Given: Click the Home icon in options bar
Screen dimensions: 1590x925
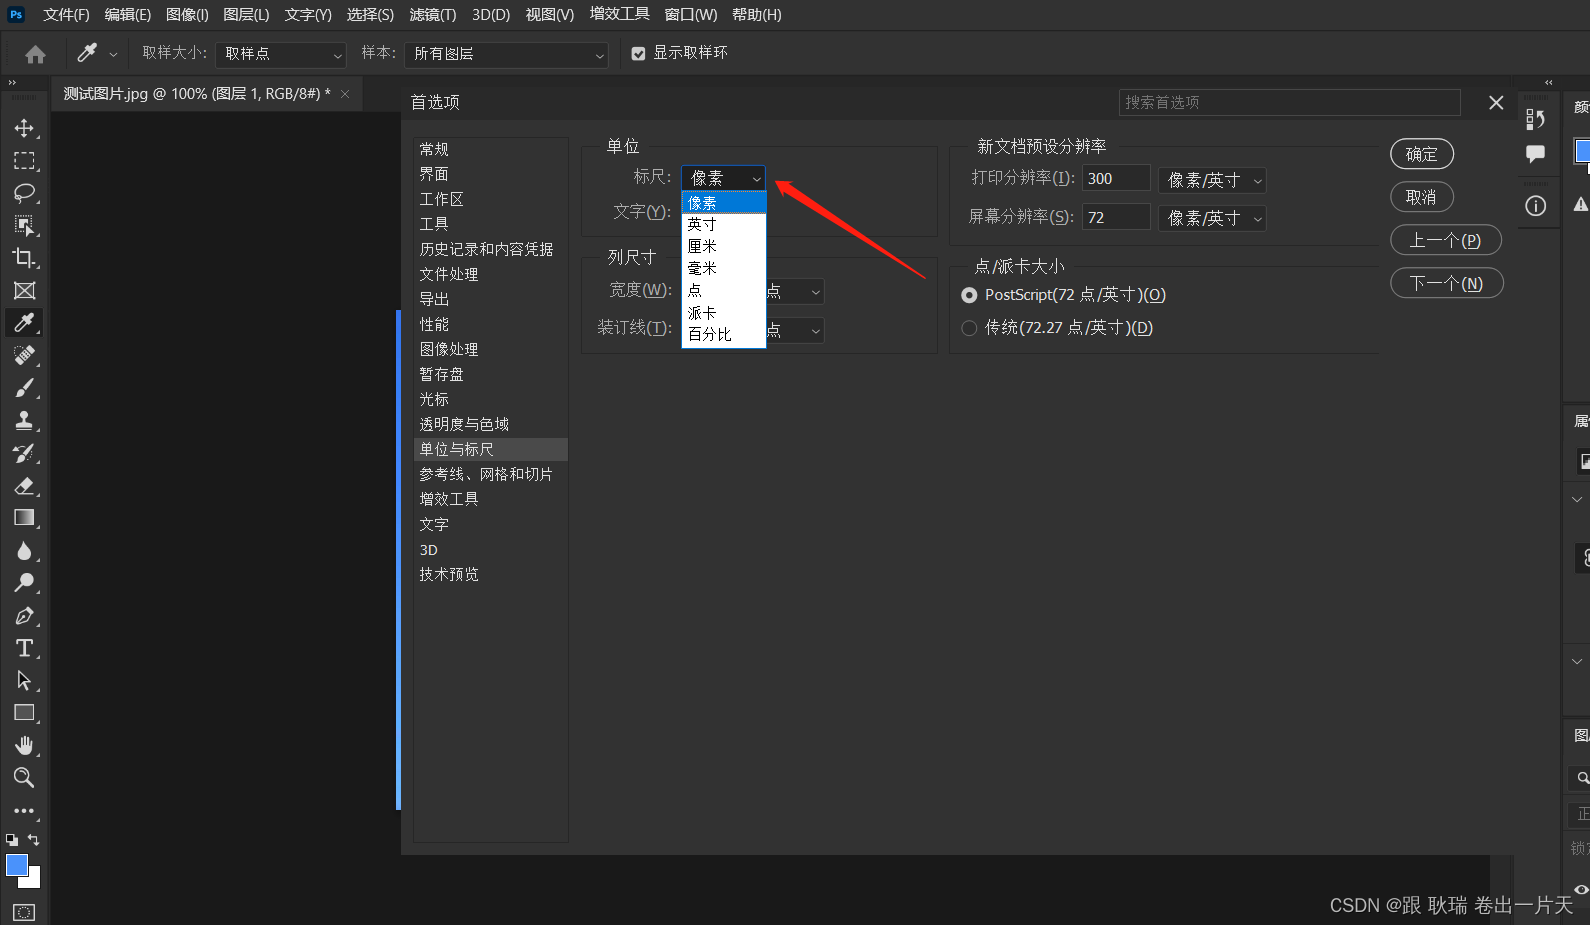Looking at the screenshot, I should tap(35, 54).
